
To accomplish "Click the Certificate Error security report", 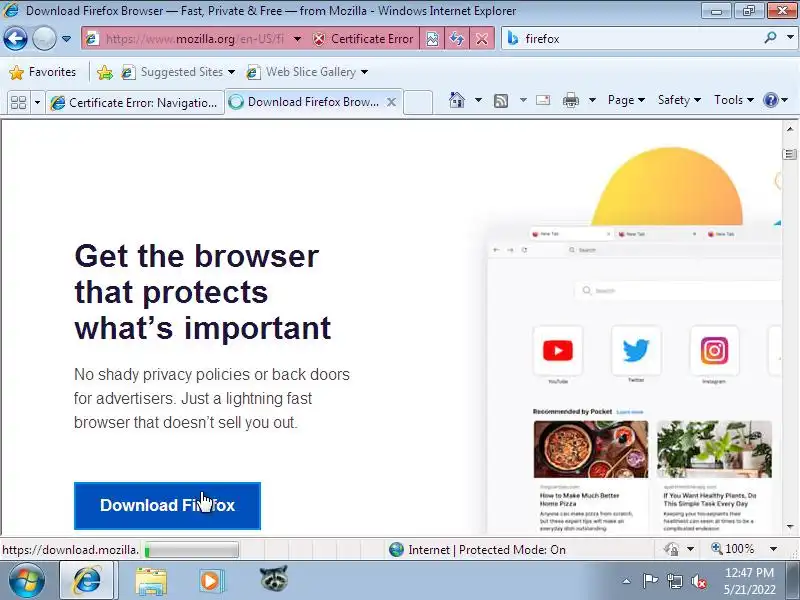I will [x=363, y=39].
